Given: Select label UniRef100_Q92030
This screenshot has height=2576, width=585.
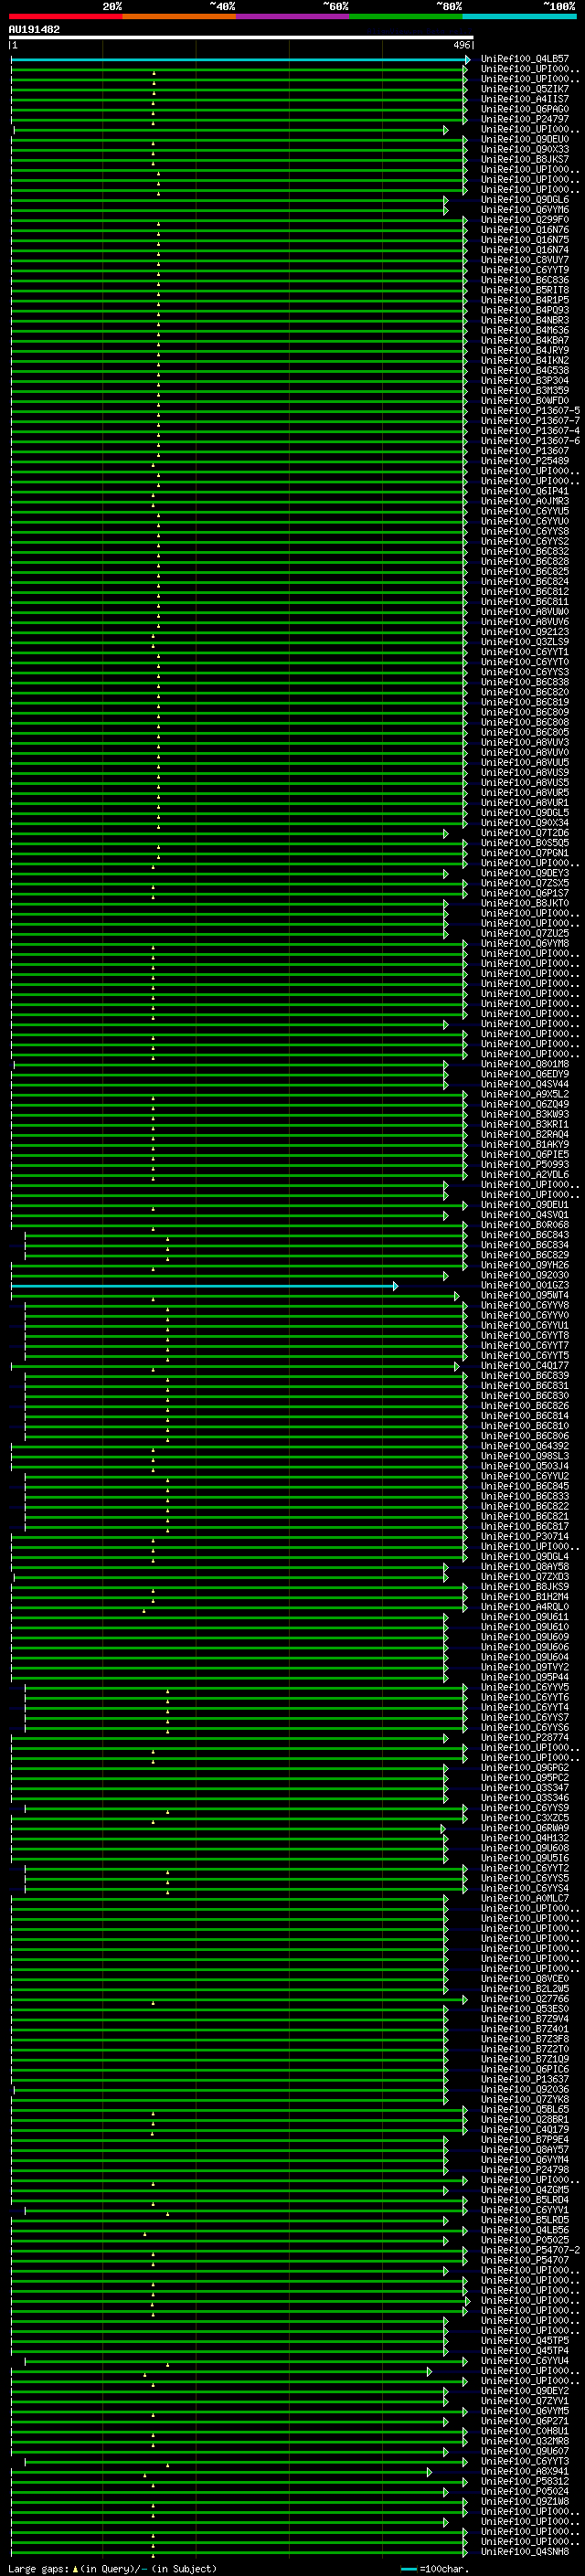Looking at the screenshot, I should (x=525, y=1275).
